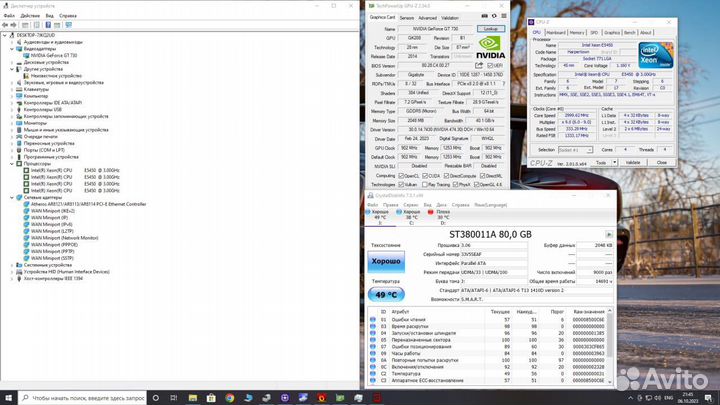Open the GPU-Z hamburger menu icon
The image size is (720, 405).
(504, 16)
